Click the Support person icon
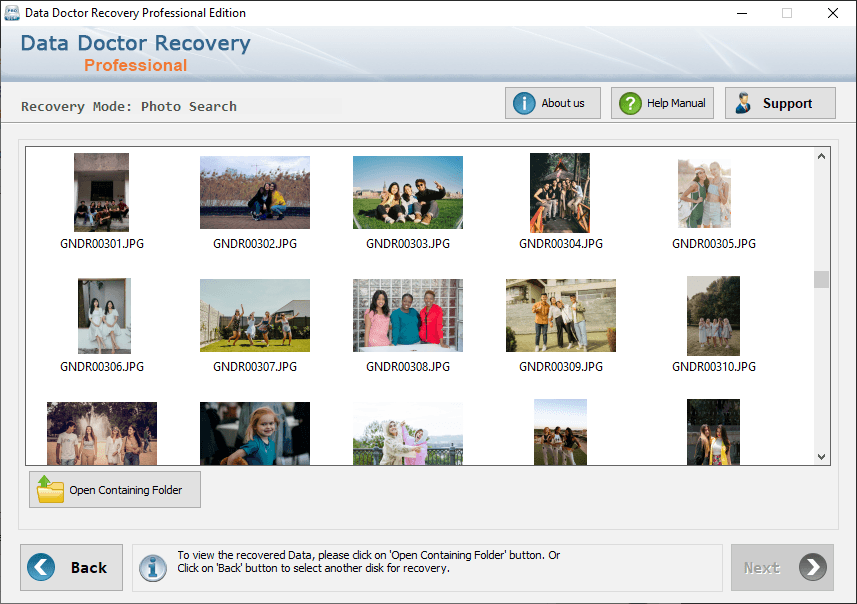Image resolution: width=857 pixels, height=604 pixels. pyautogui.click(x=743, y=103)
